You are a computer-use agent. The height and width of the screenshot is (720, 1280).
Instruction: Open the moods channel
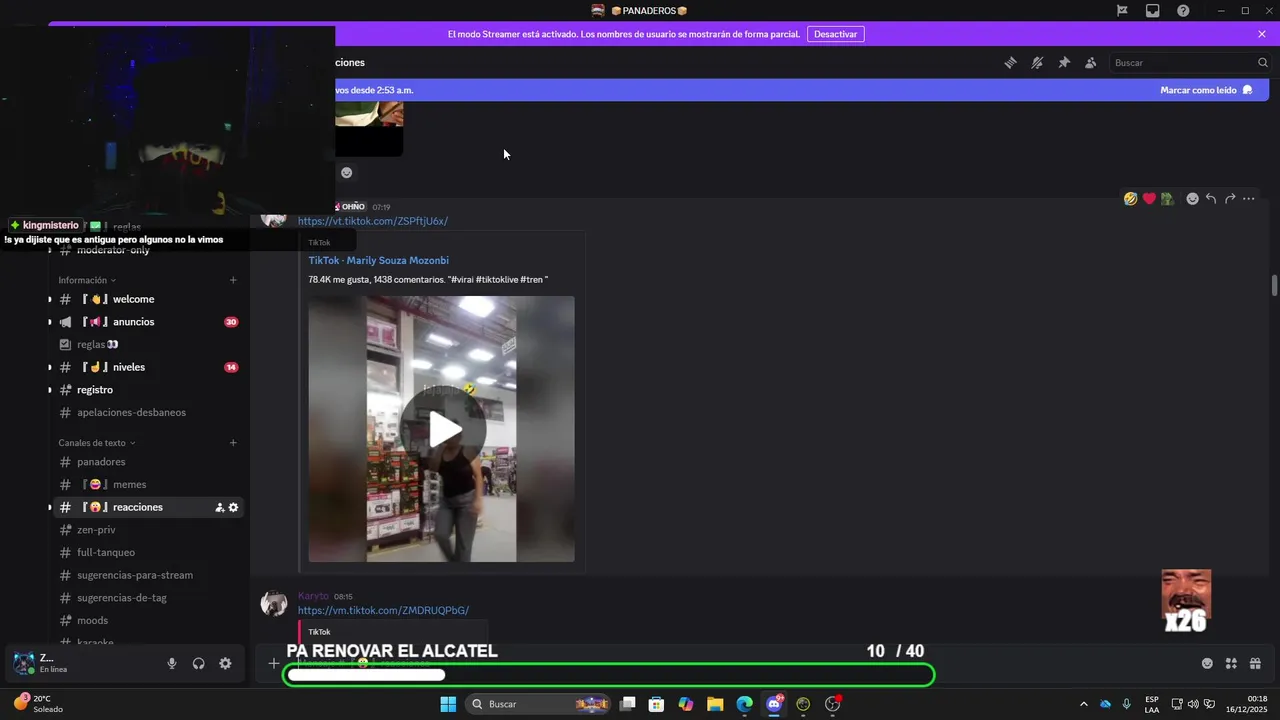pos(148,620)
